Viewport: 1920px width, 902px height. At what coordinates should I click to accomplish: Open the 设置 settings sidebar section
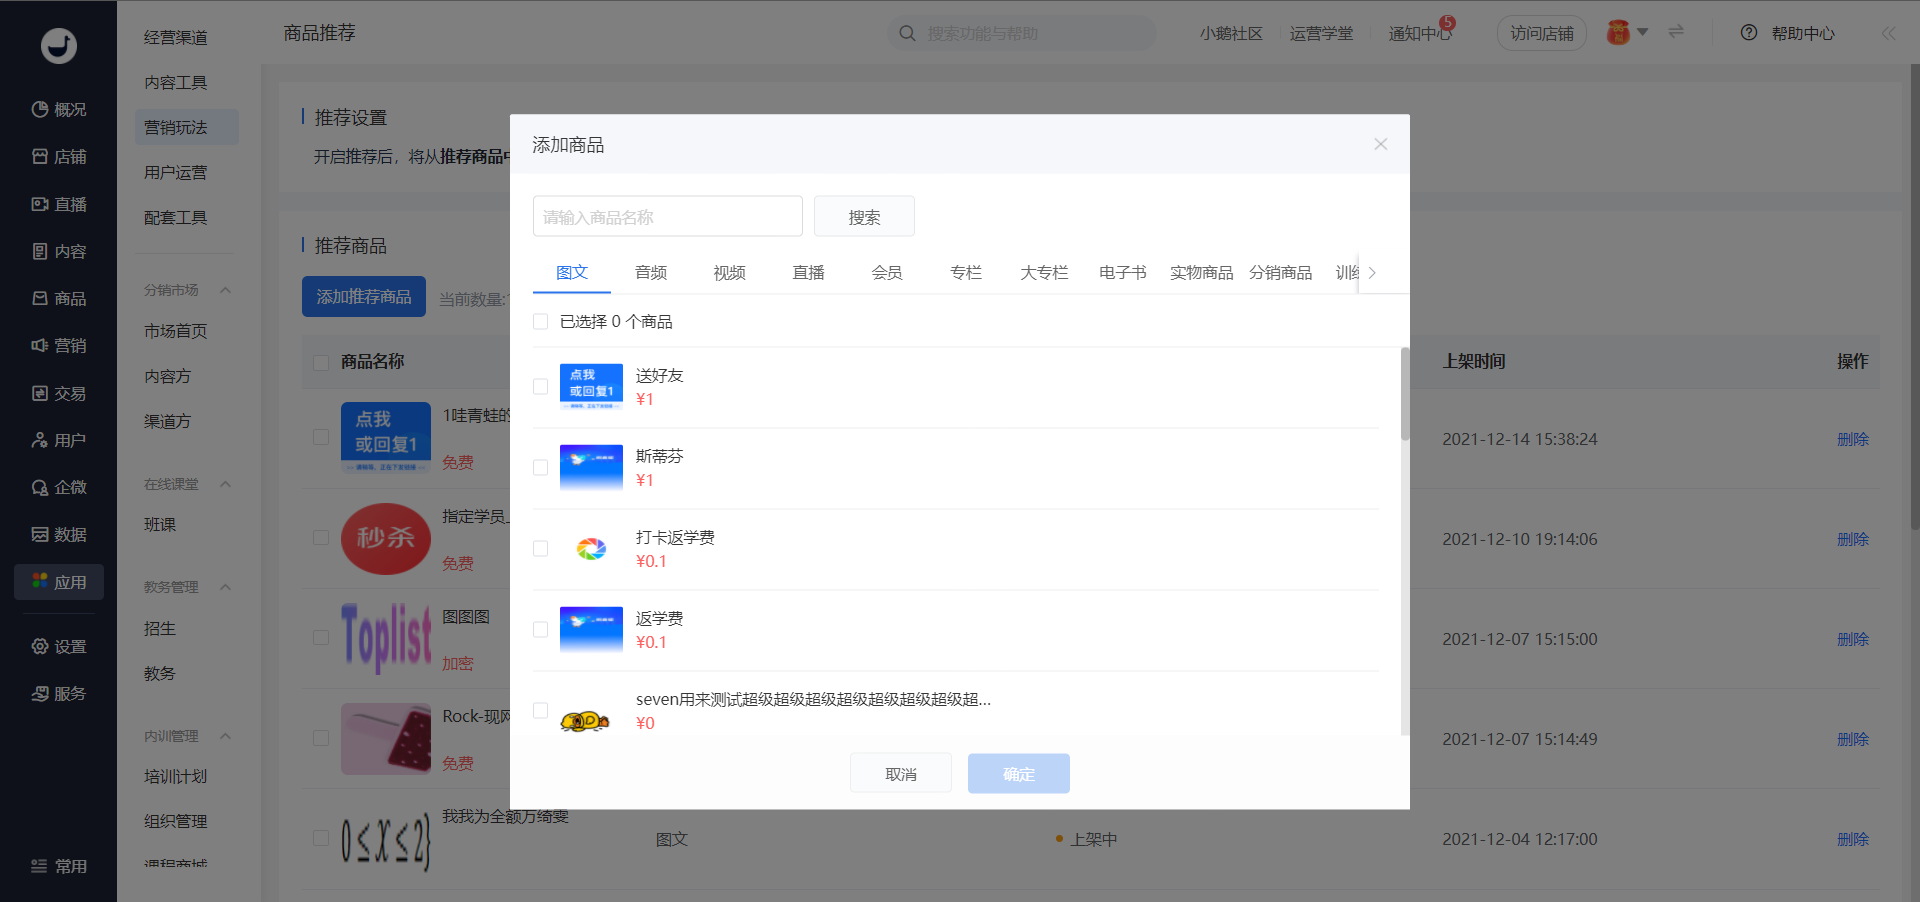(58, 646)
